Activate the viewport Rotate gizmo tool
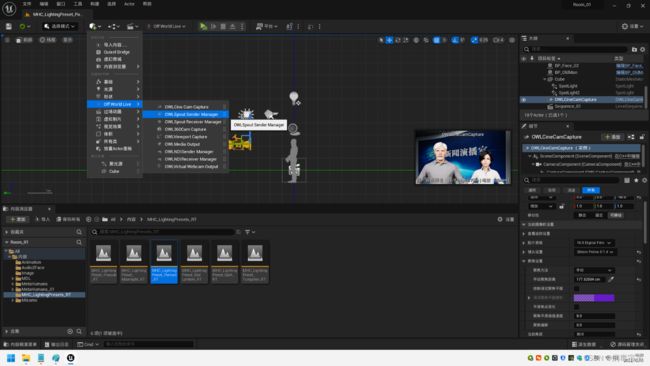Image resolution: width=650 pixels, height=366 pixels. [x=398, y=40]
